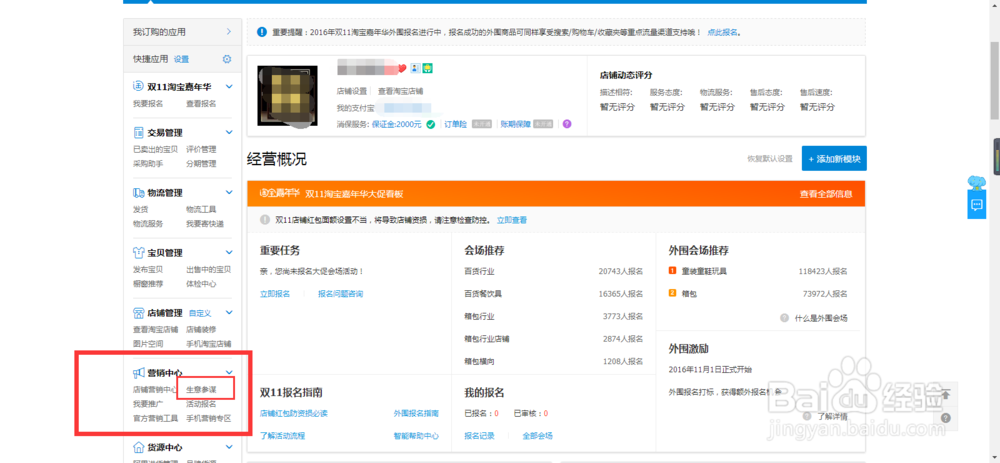
Task: Click green checkmark next to 保证金
Action: point(431,124)
